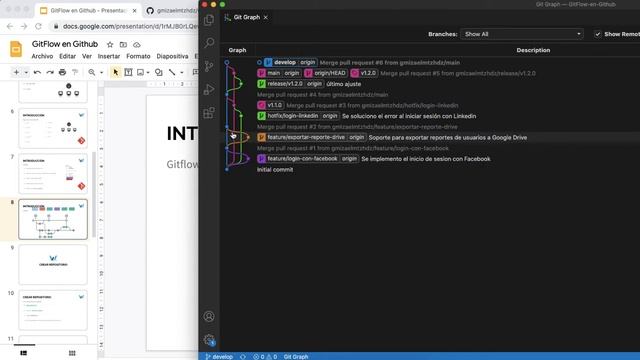This screenshot has width=640, height=360.
Task: Open Extensions view in VS Code sidebar
Action: (x=209, y=113)
